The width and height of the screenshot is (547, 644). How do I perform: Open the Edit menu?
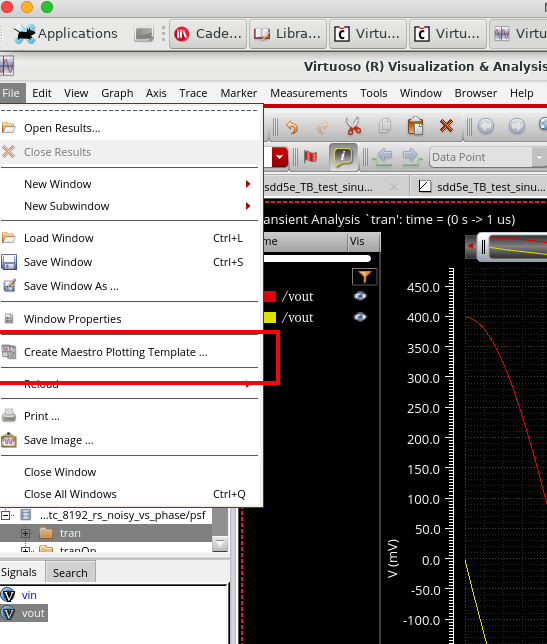(42, 93)
